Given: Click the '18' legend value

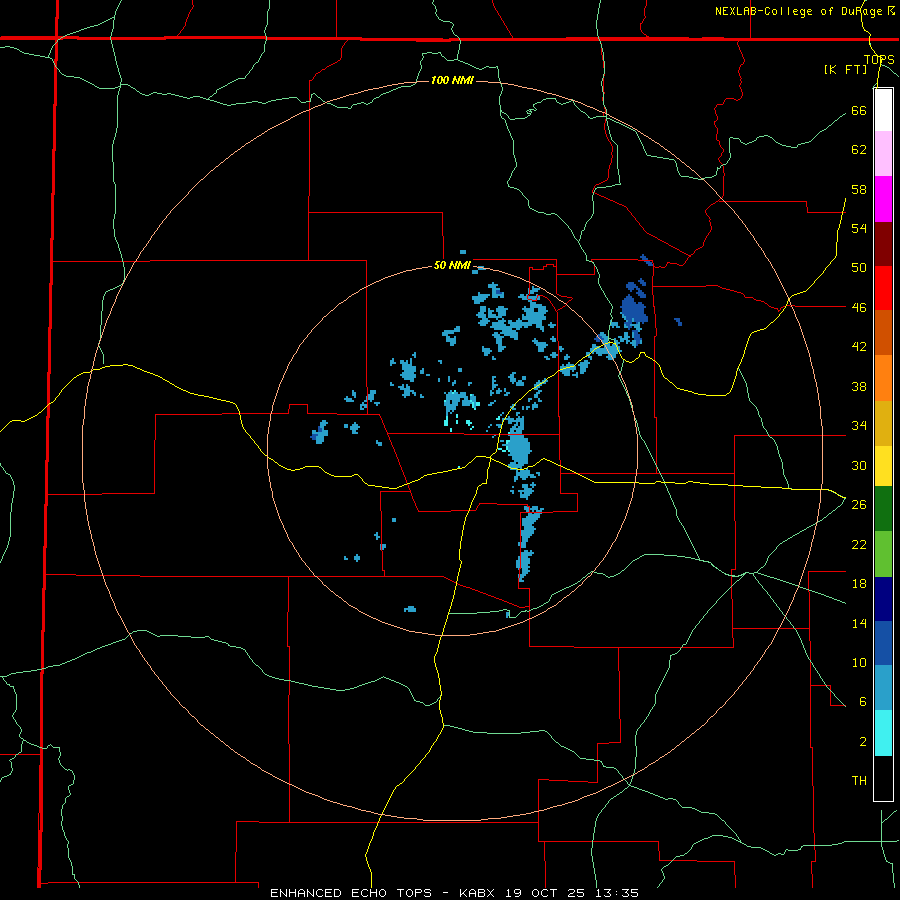Looking at the screenshot, I should coord(859,584).
